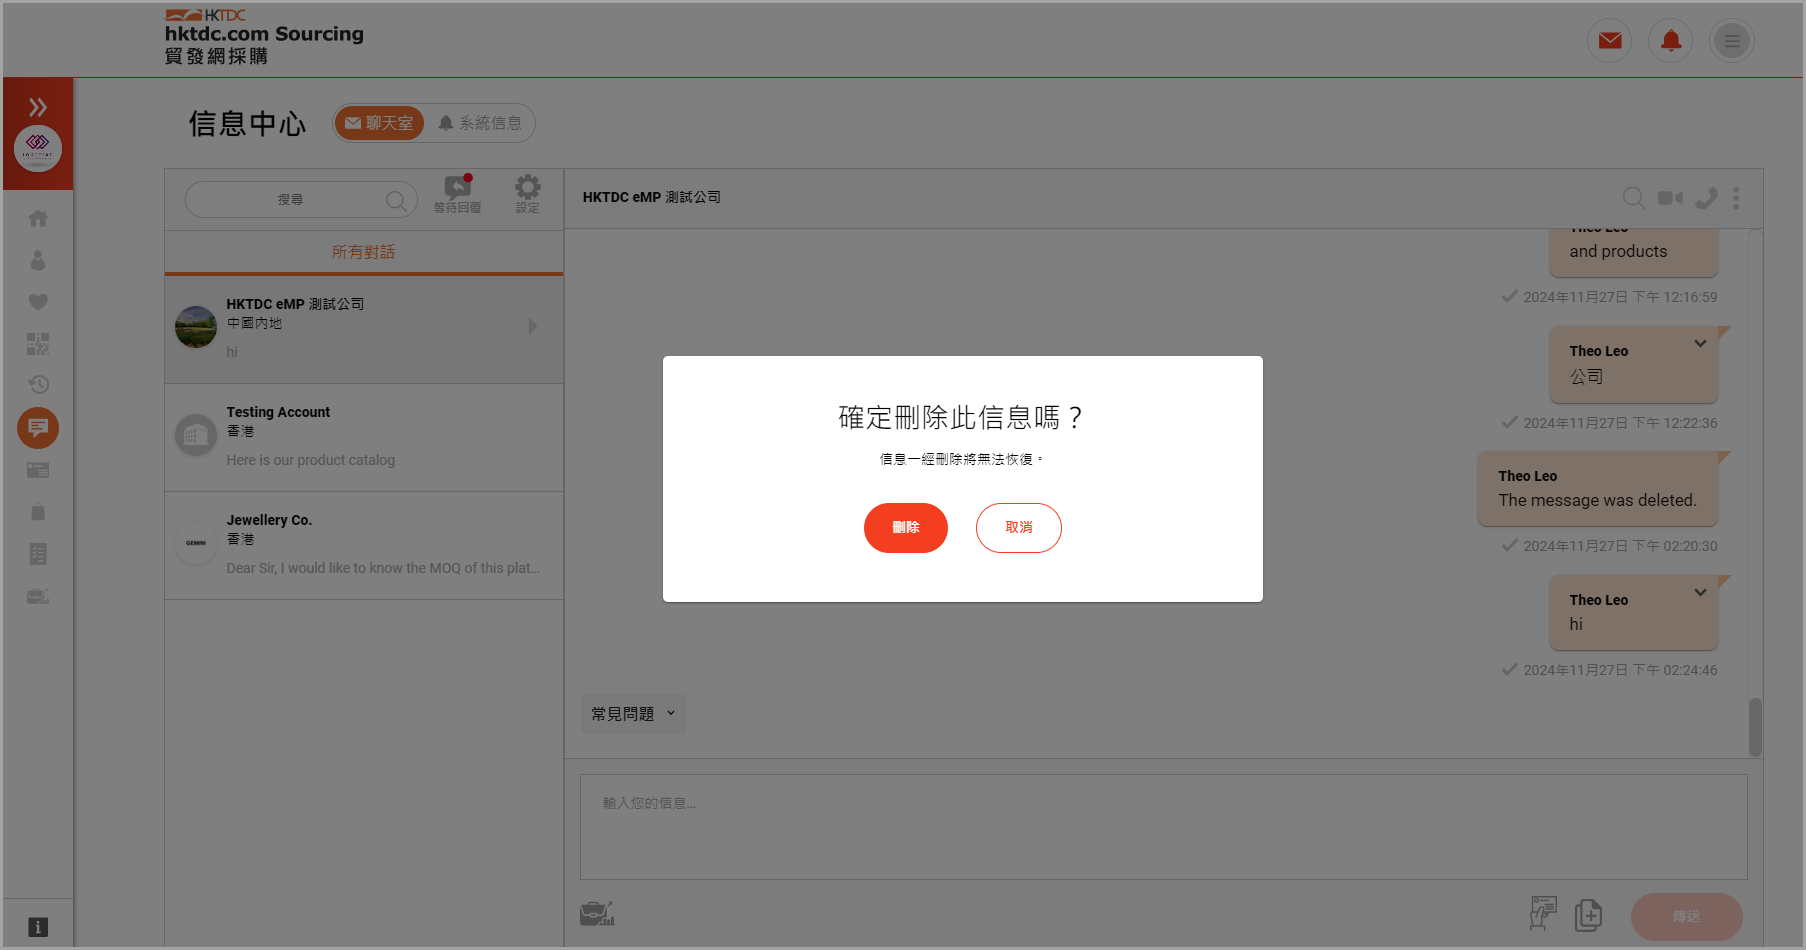This screenshot has width=1806, height=950.
Task: Click the 'and products' message bubble
Action: [1633, 251]
